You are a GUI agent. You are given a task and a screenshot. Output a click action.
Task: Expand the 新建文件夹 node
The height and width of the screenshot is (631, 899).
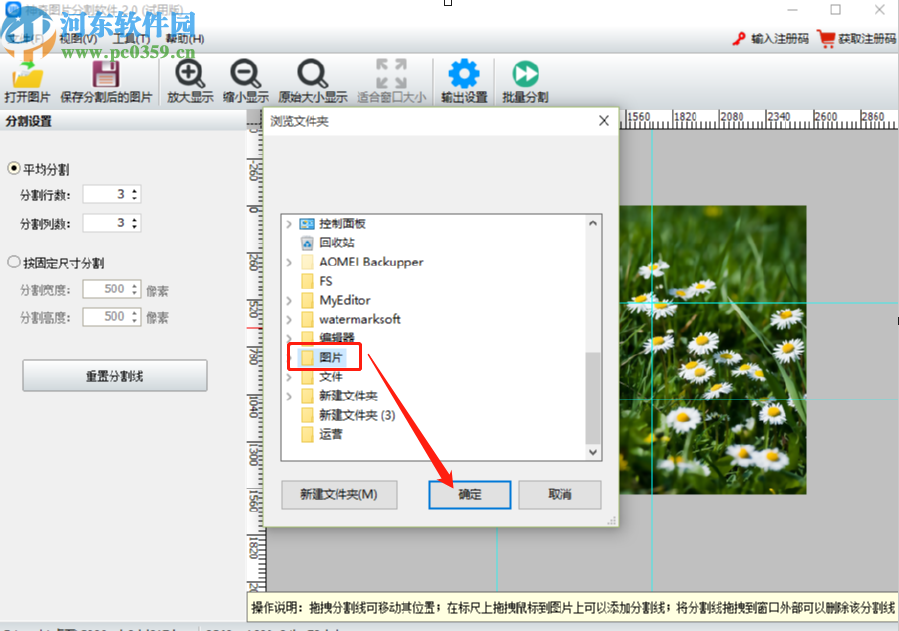click(289, 395)
